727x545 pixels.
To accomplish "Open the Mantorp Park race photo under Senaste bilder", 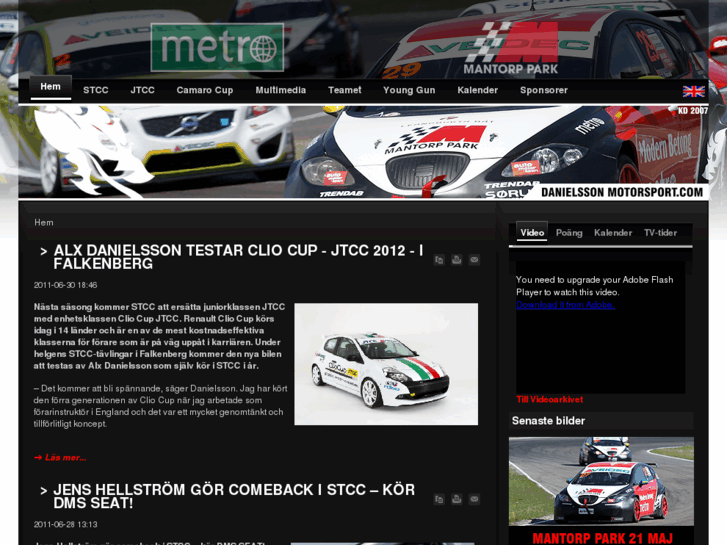I will (x=601, y=481).
